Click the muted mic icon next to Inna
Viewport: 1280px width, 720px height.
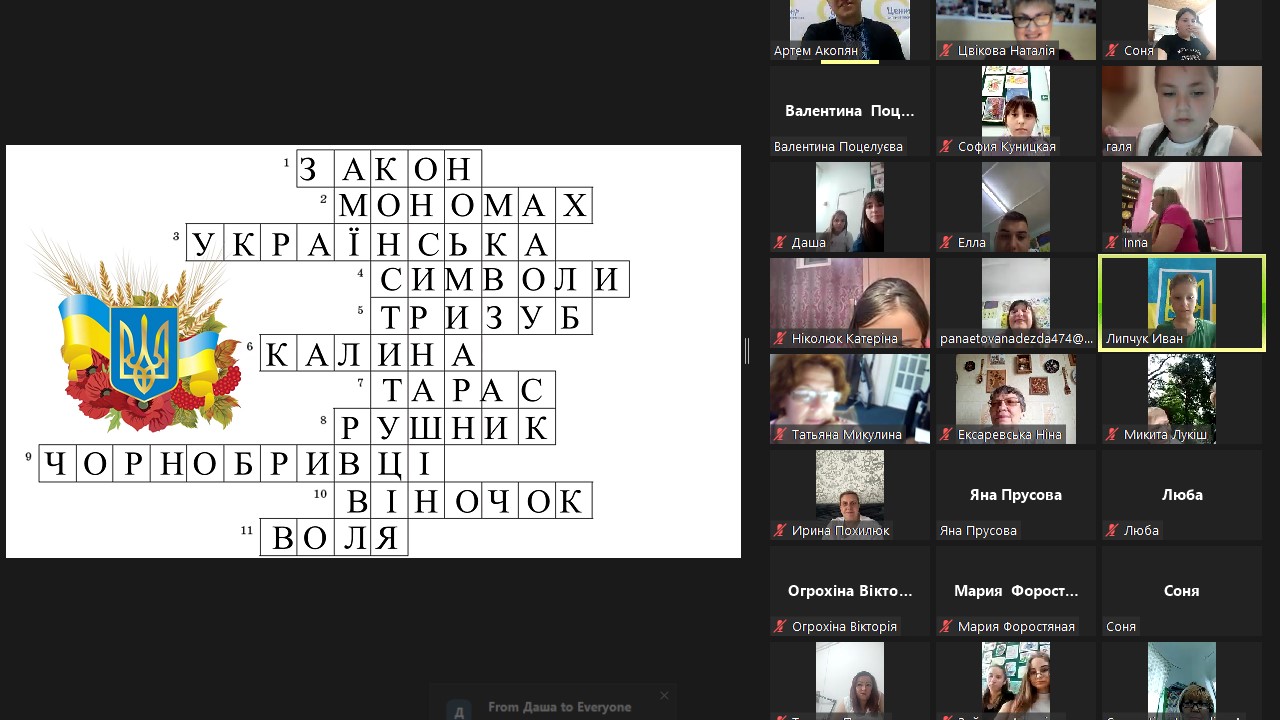(x=1111, y=242)
